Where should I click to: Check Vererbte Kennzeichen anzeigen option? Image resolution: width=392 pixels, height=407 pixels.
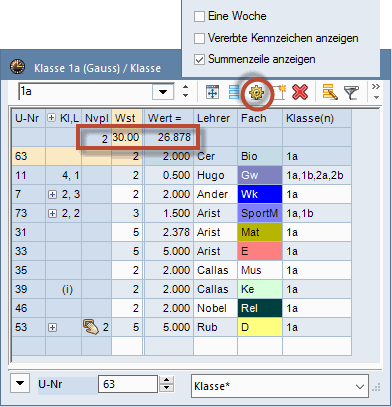pyautogui.click(x=199, y=38)
